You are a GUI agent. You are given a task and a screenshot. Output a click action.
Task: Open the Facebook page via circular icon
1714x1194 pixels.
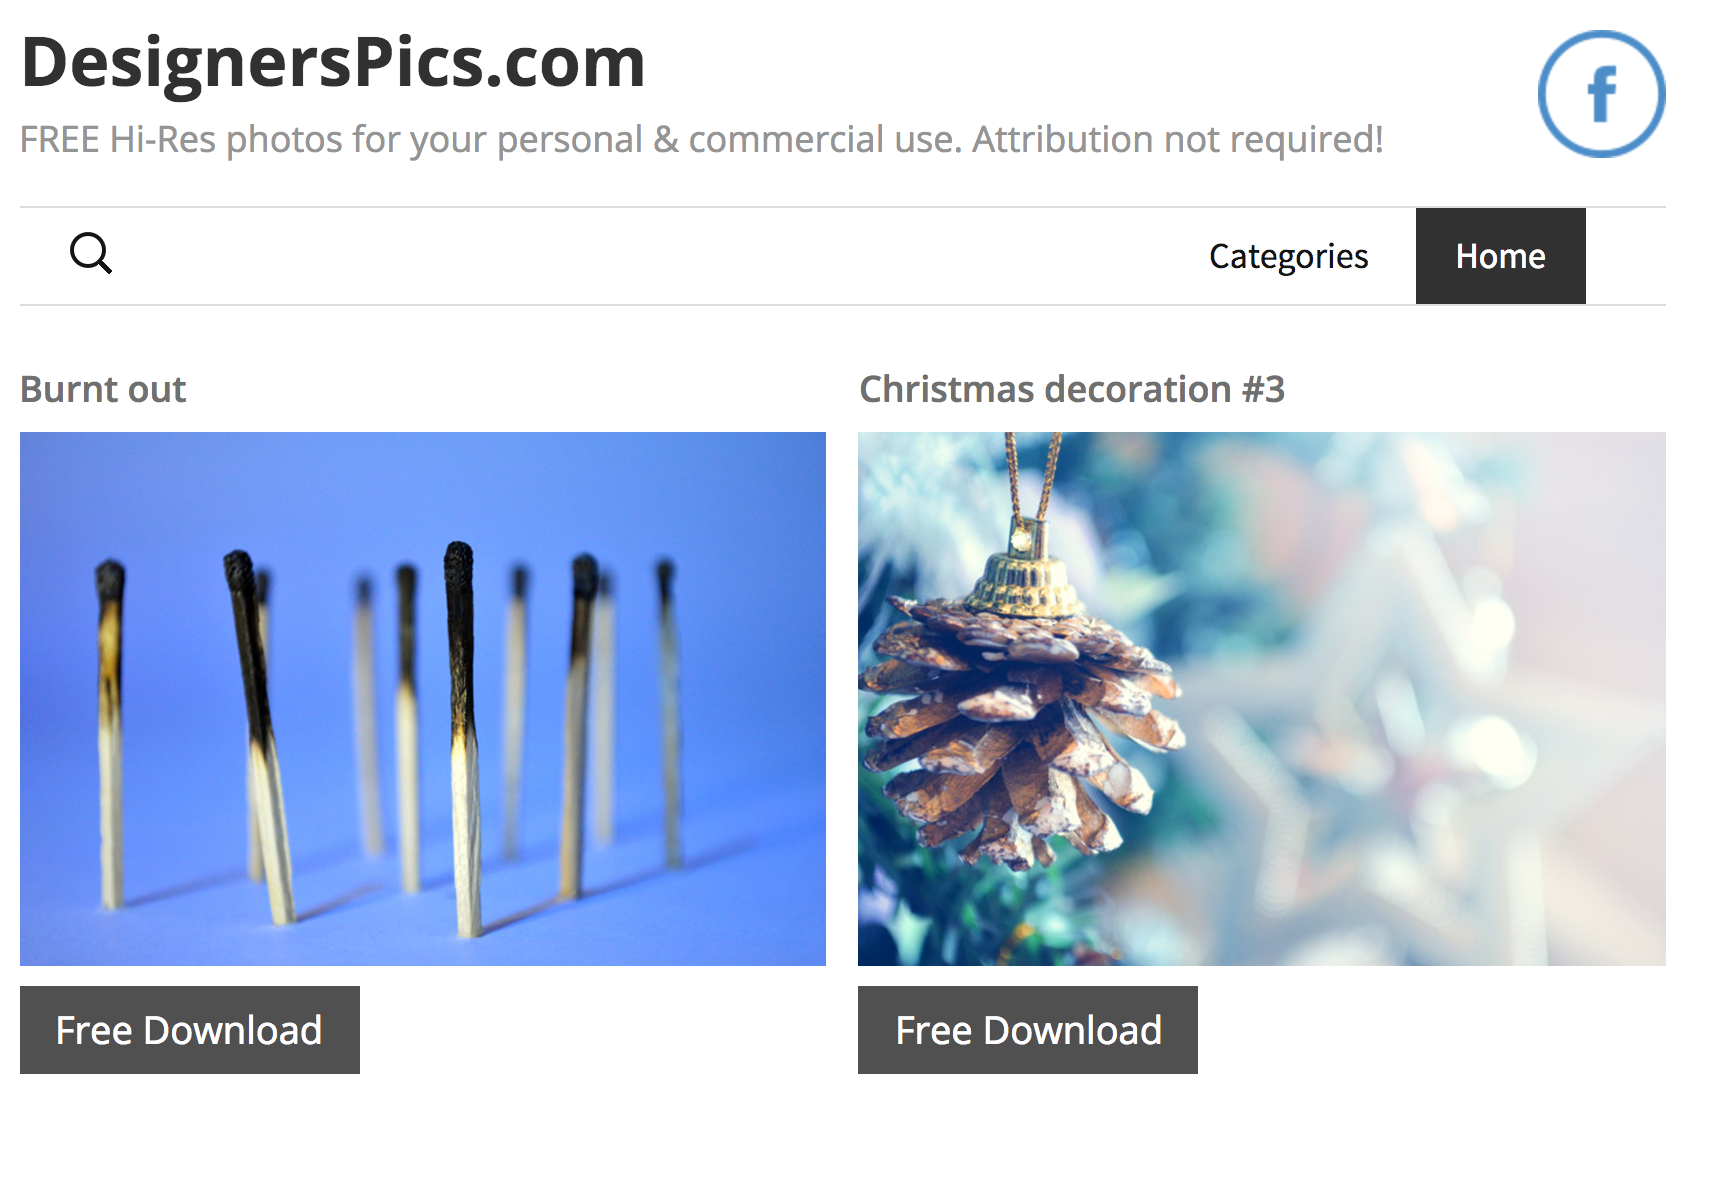(1601, 94)
